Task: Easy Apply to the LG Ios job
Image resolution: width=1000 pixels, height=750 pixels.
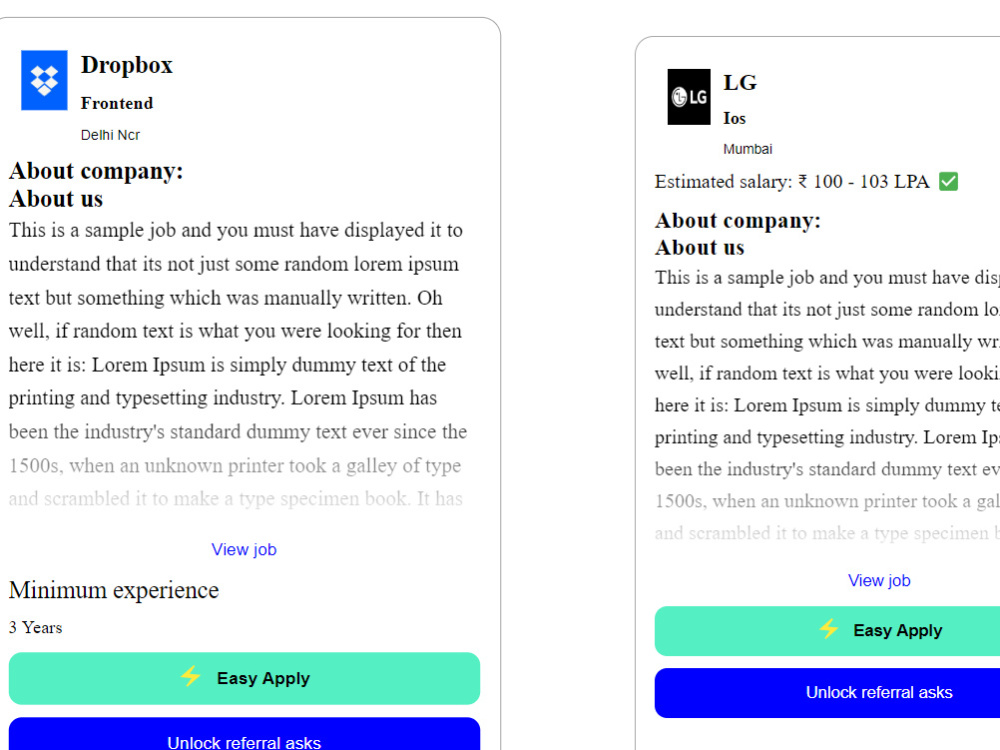Action: (827, 631)
